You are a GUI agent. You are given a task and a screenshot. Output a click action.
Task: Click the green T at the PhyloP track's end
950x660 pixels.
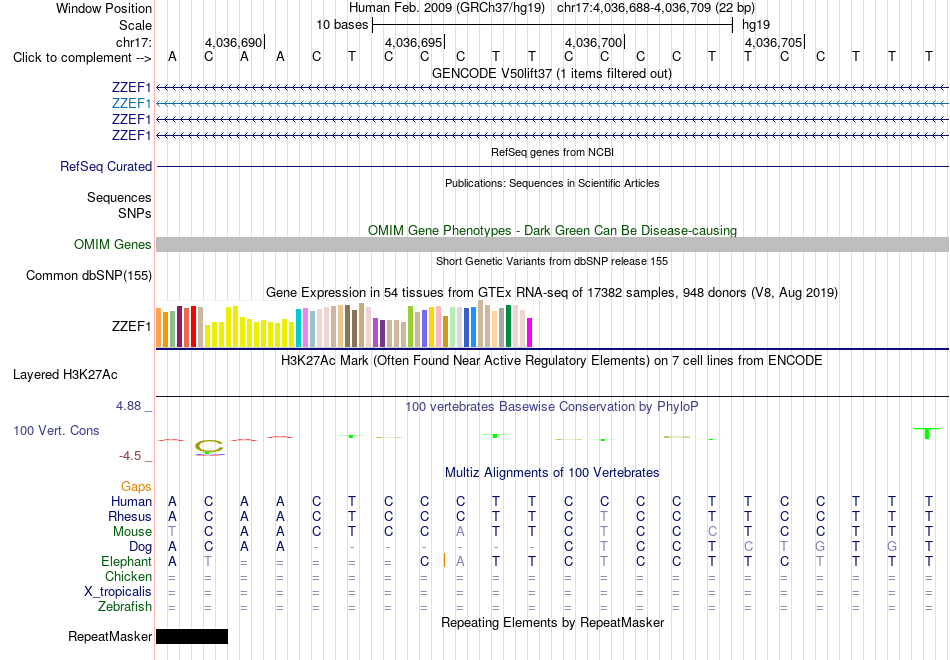pyautogui.click(x=927, y=433)
